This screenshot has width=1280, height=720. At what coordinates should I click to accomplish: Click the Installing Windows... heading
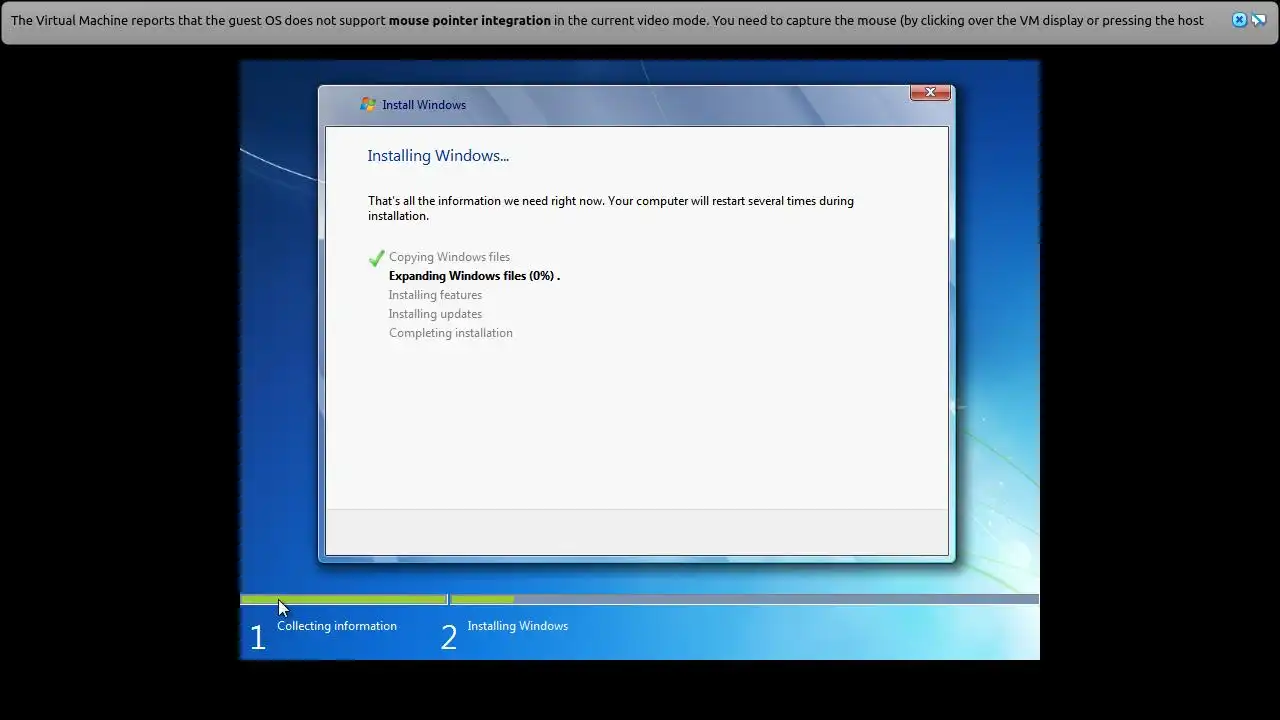[438, 156]
